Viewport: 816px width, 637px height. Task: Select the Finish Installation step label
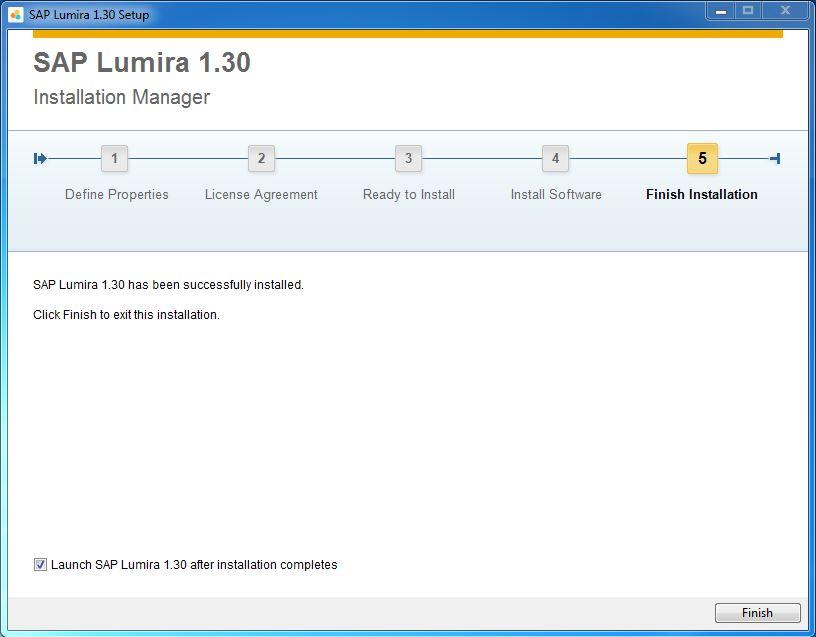pos(702,195)
